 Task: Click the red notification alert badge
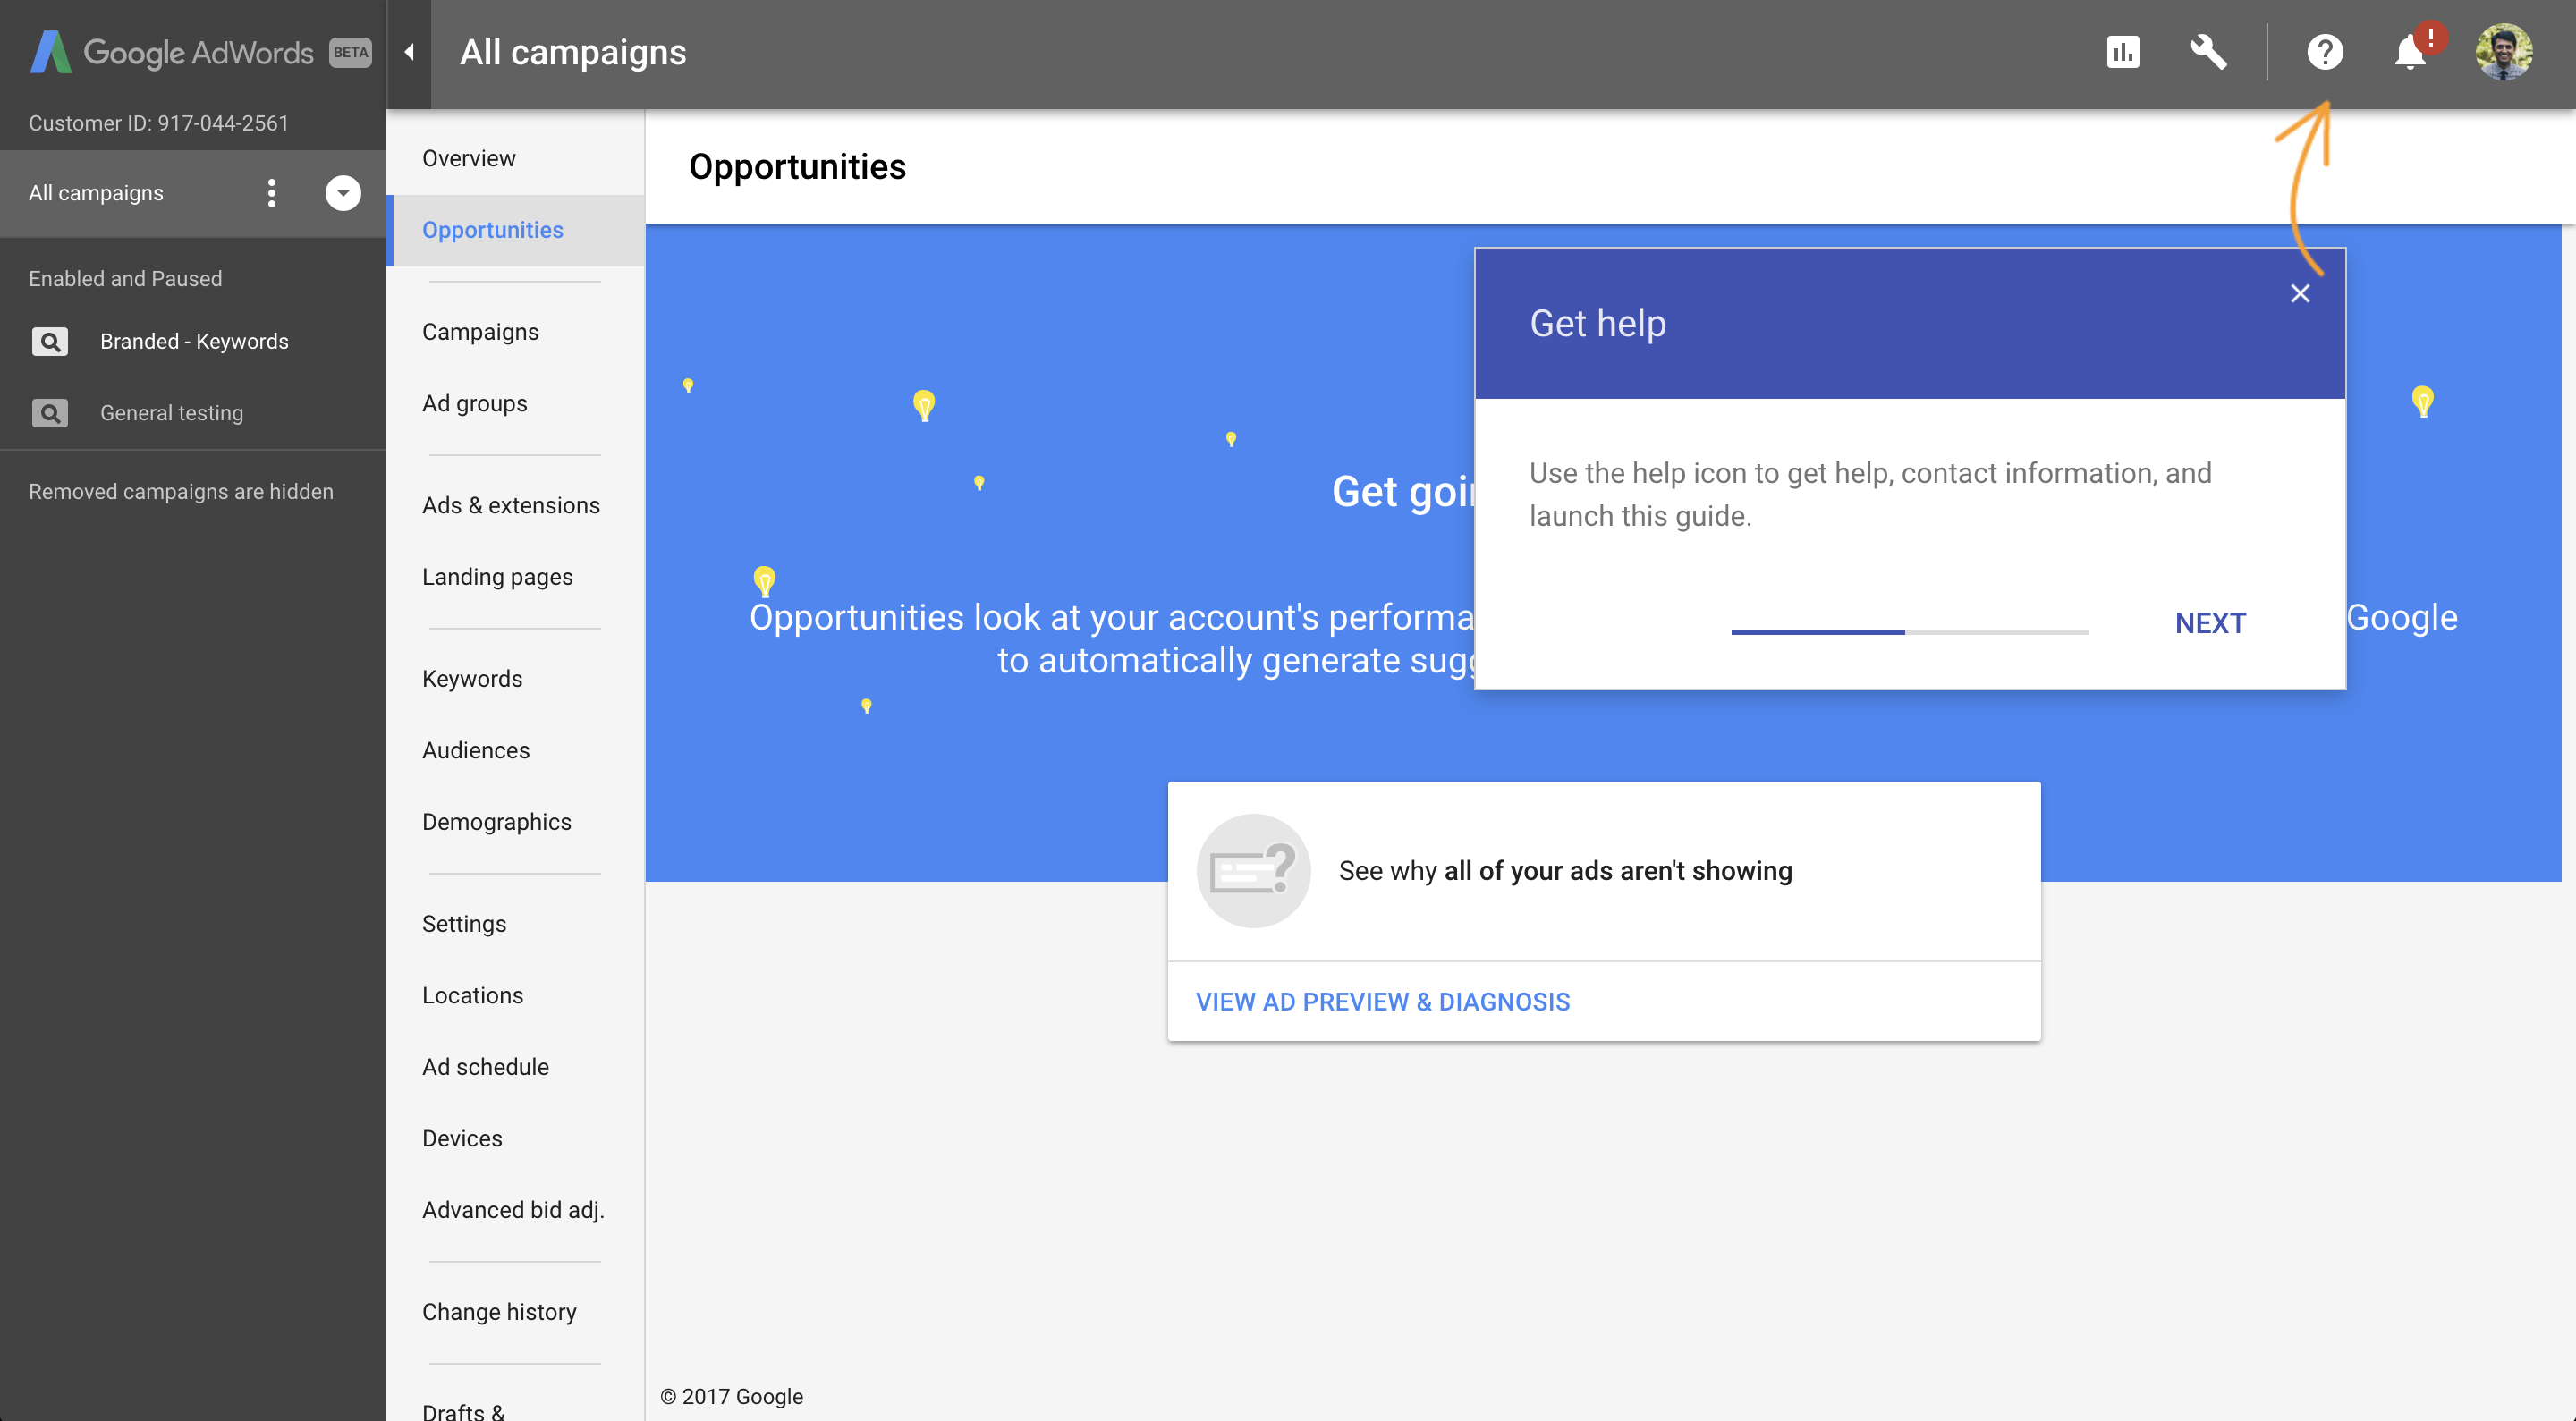(2431, 38)
